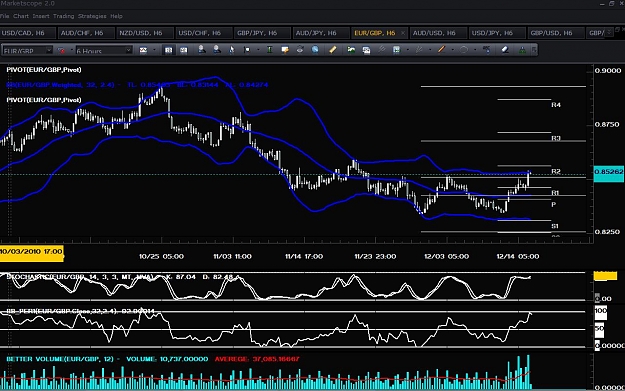Select the grey line drawing tool
This screenshot has height=391, width=625.
pyautogui.click(x=419, y=50)
